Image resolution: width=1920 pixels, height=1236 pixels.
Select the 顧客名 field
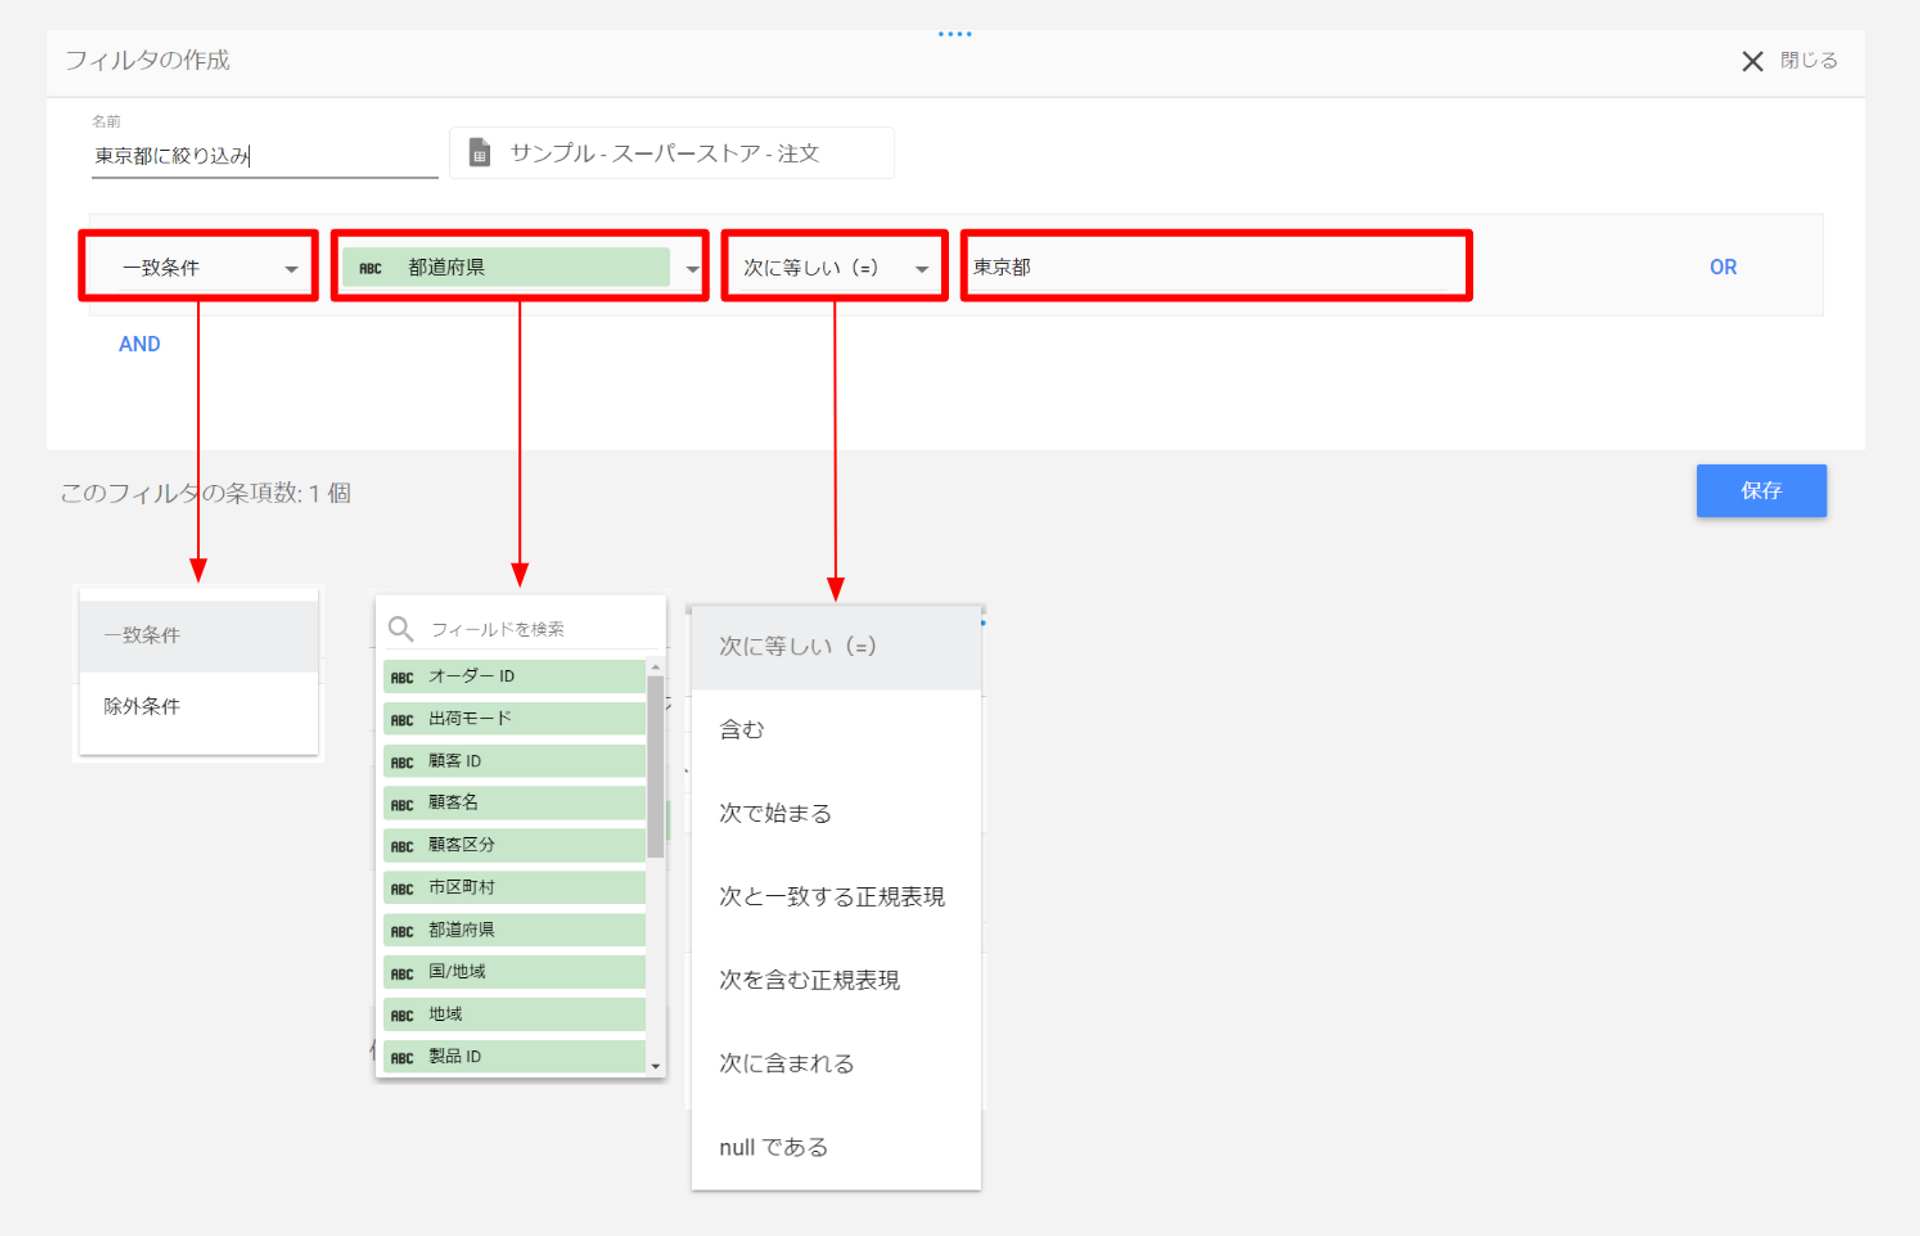coord(514,803)
